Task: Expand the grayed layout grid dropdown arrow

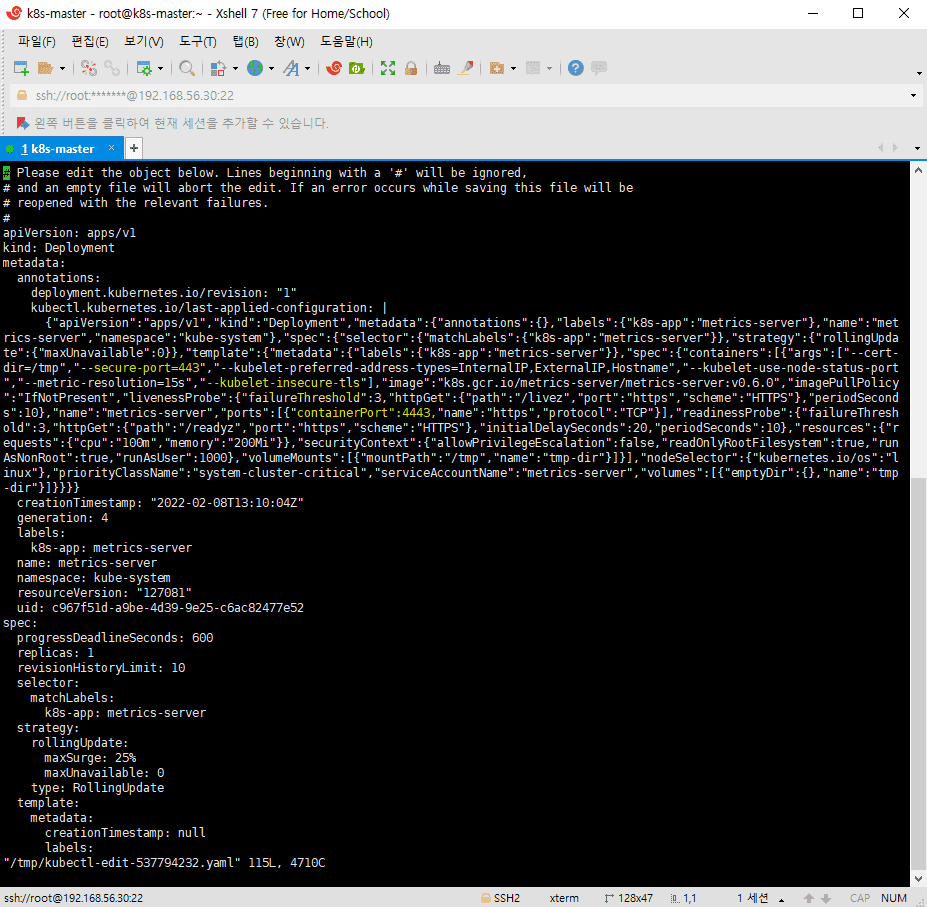Action: (x=549, y=69)
